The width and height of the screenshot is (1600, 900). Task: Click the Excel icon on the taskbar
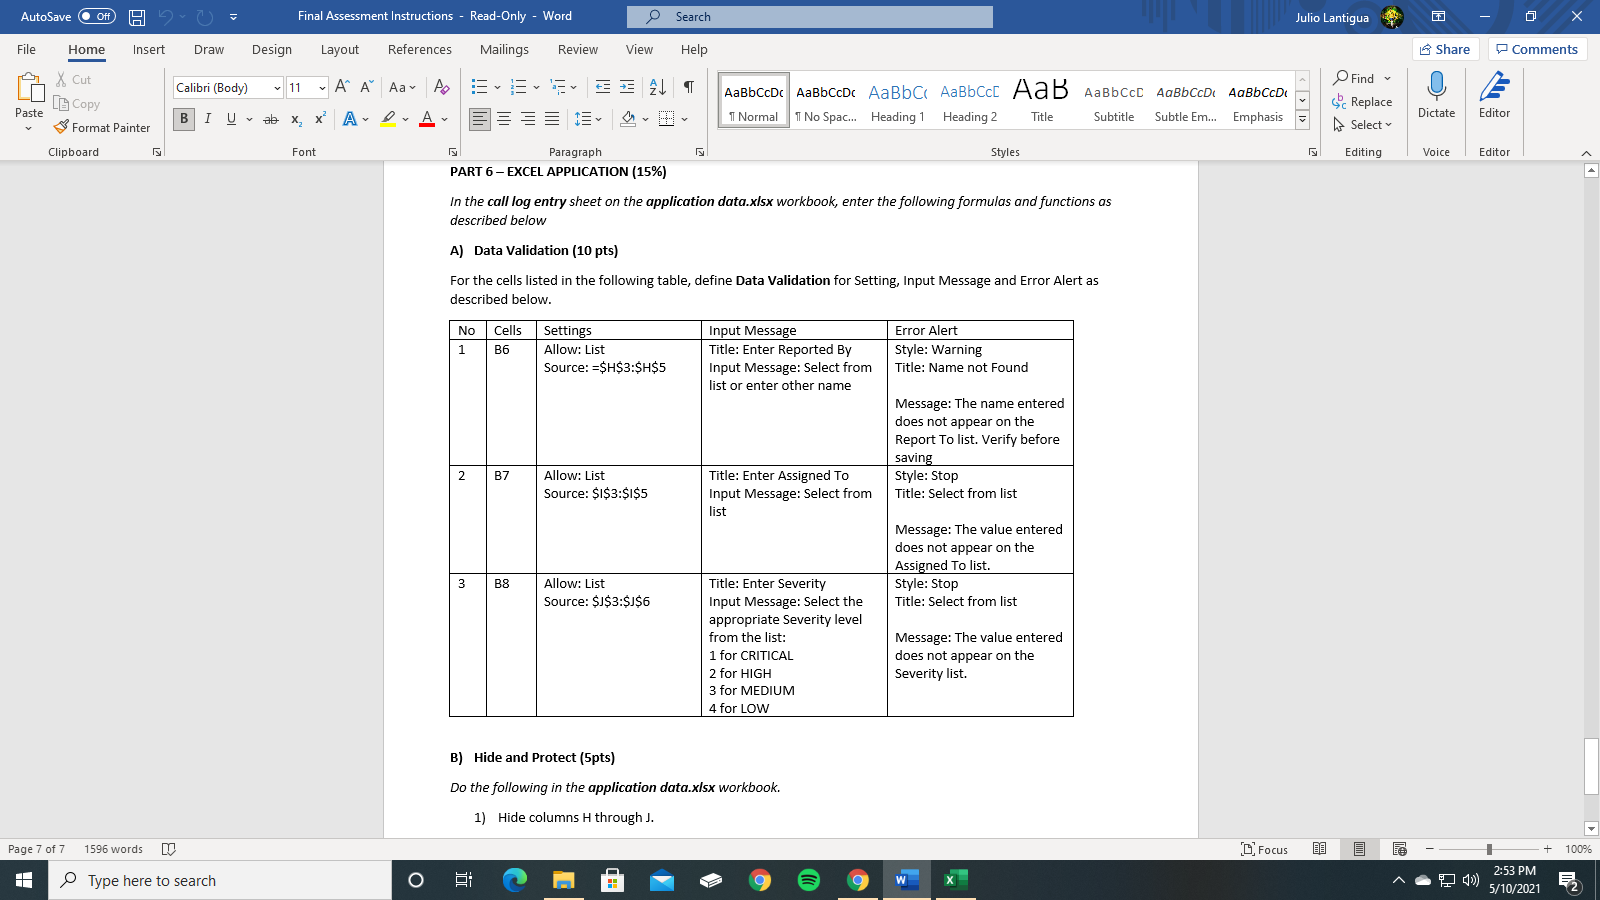(955, 880)
